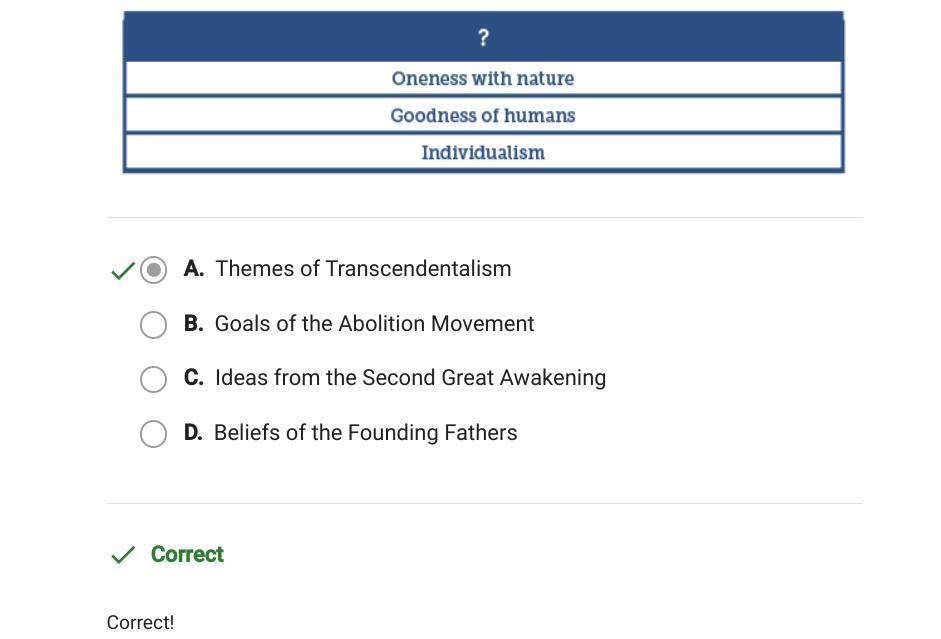Click the green 'Correct' heading
941x639 pixels.
pyautogui.click(x=187, y=555)
